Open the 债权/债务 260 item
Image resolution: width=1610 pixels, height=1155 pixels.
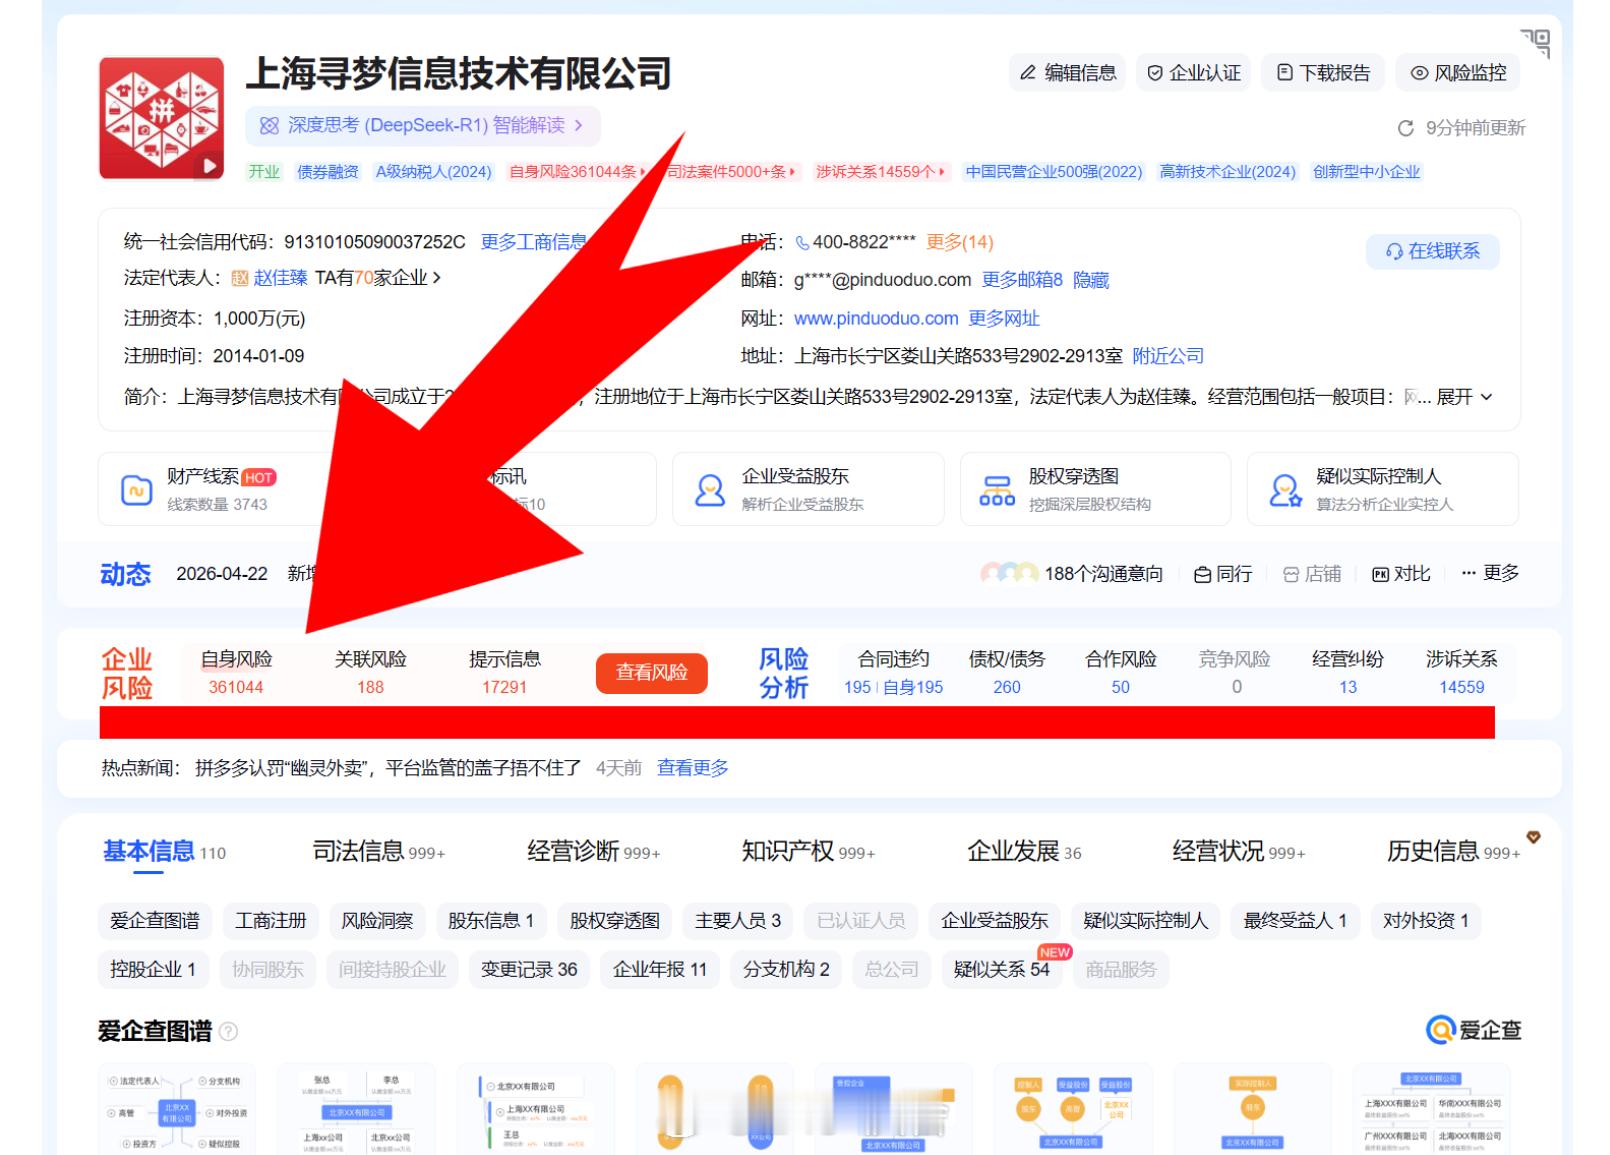[x=1007, y=673]
